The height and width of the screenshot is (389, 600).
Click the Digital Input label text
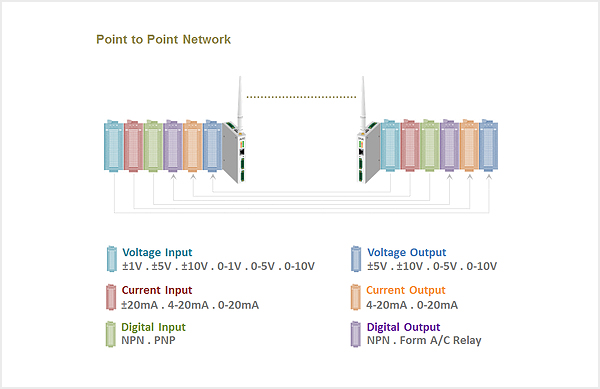pos(153,327)
